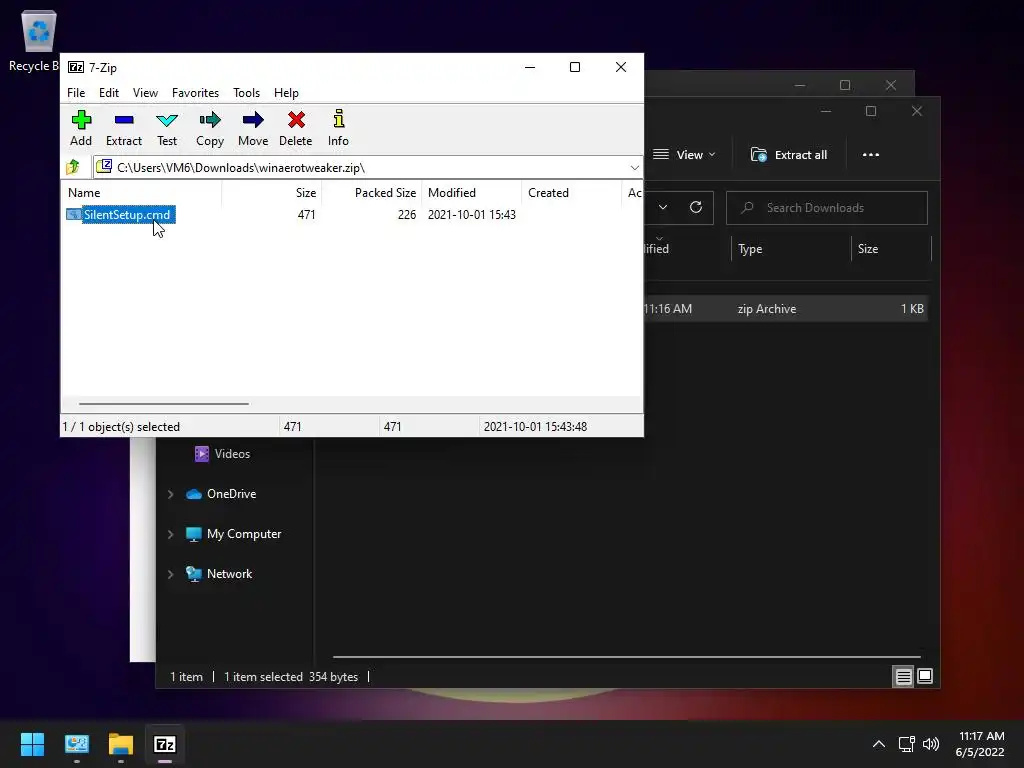Click Extract all in Explorer
Viewport: 1024px width, 768px height.
click(x=789, y=155)
